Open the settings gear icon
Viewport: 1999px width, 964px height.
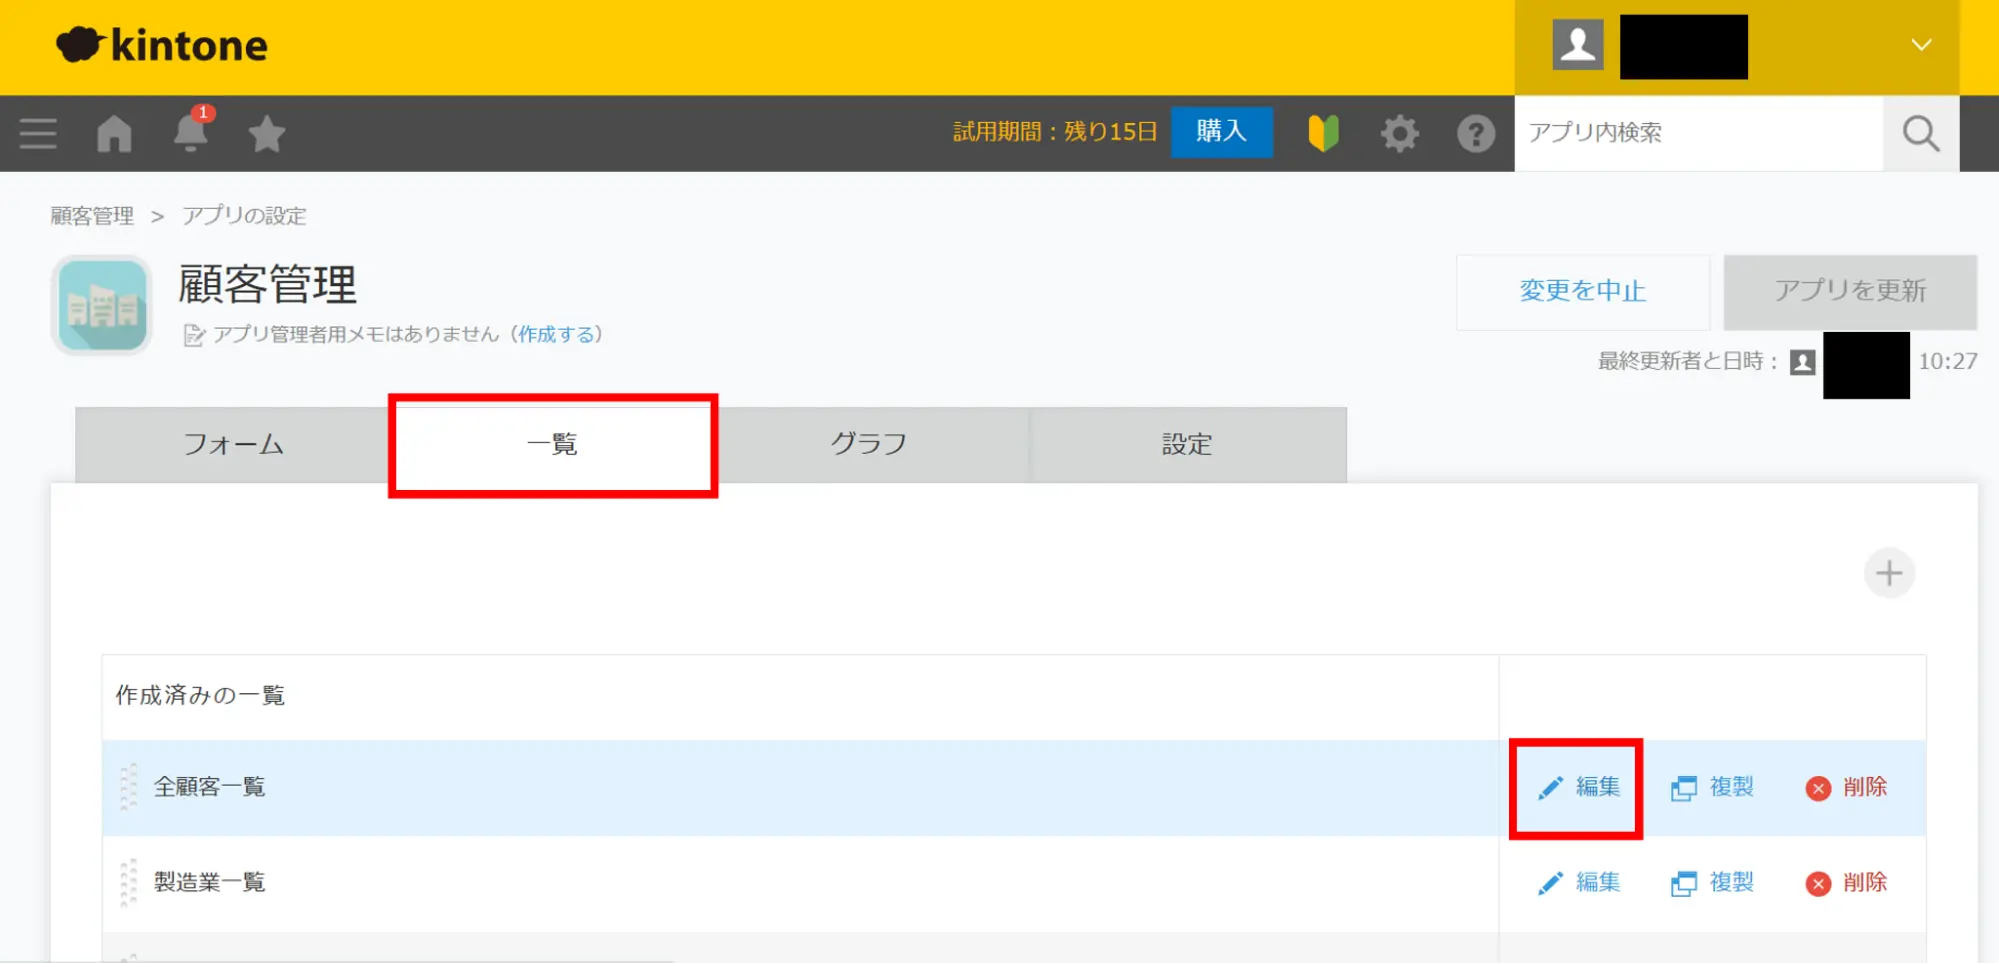(x=1399, y=133)
